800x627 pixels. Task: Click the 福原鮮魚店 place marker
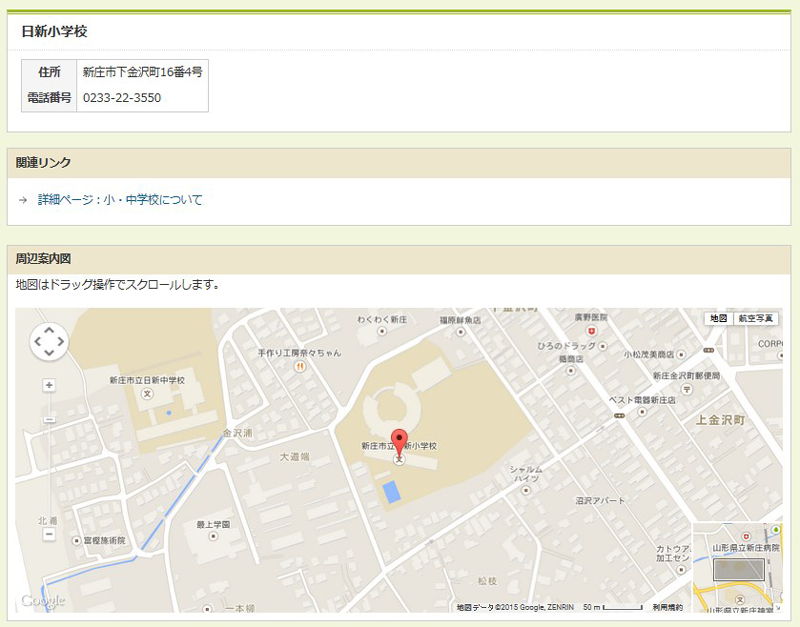point(460,332)
